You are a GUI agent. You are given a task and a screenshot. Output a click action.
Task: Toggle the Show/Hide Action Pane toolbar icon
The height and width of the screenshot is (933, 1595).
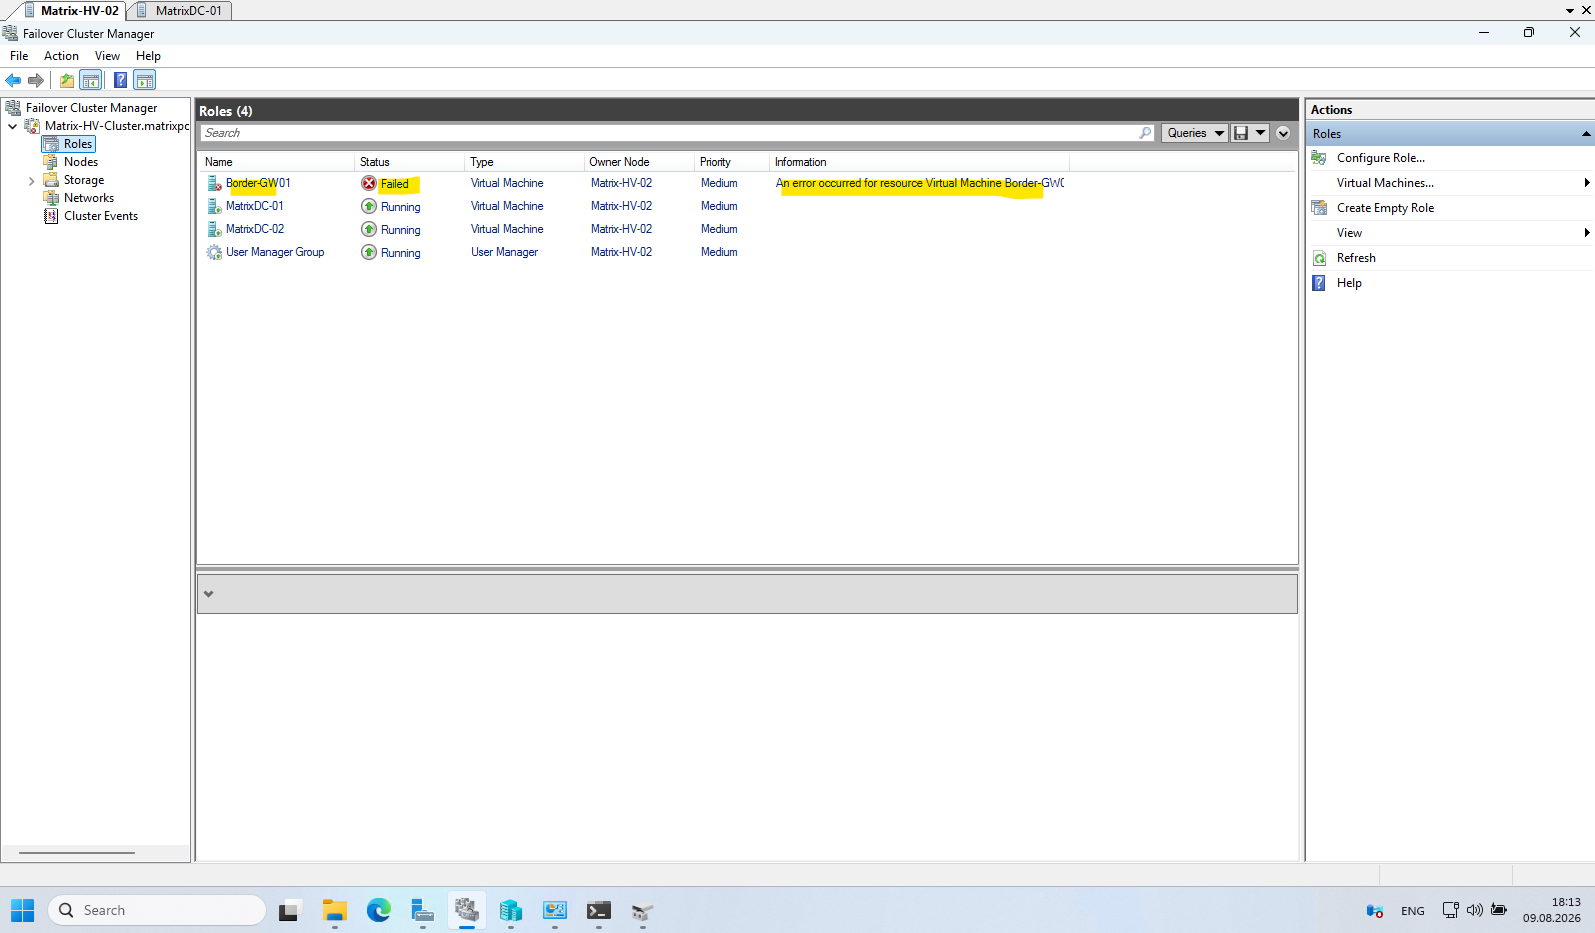pyautogui.click(x=145, y=80)
